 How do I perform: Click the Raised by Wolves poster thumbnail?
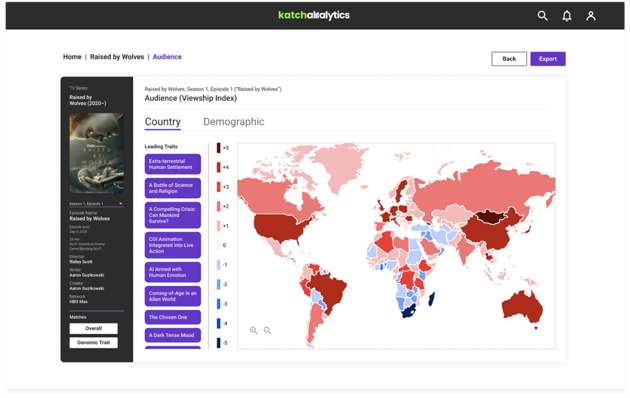pos(96,153)
